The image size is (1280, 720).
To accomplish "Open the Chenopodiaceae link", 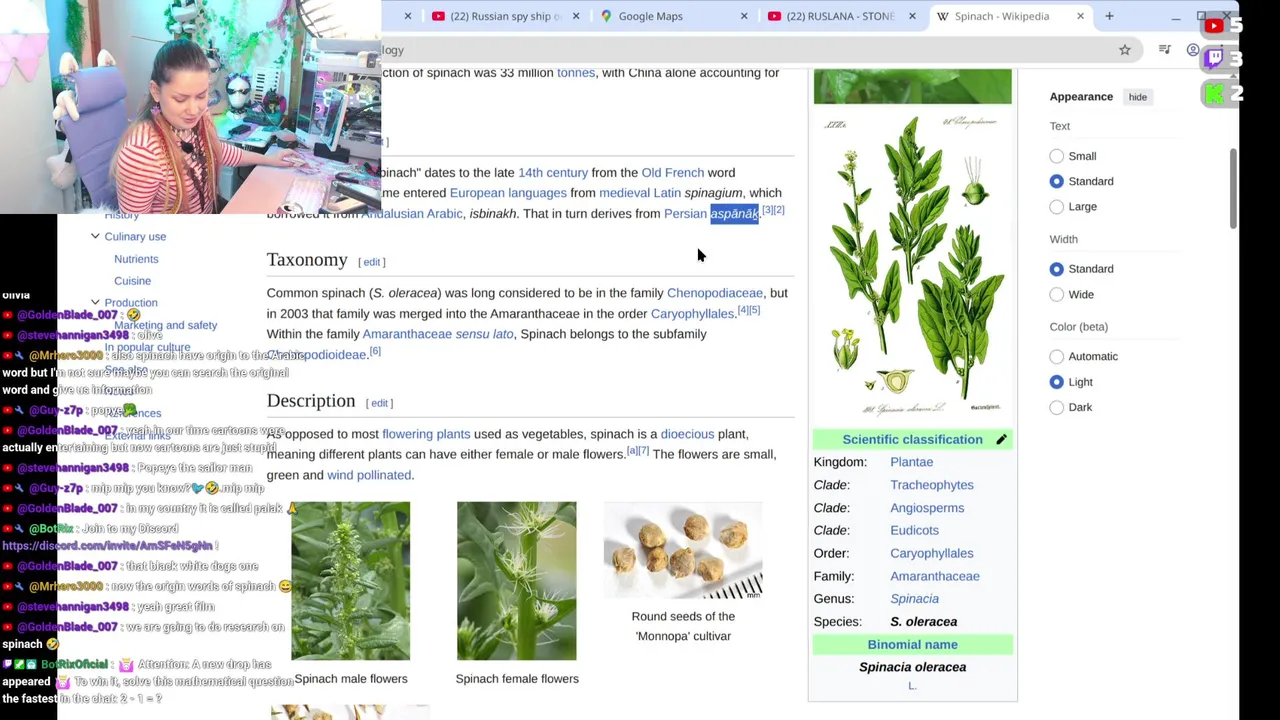I will pos(714,293).
